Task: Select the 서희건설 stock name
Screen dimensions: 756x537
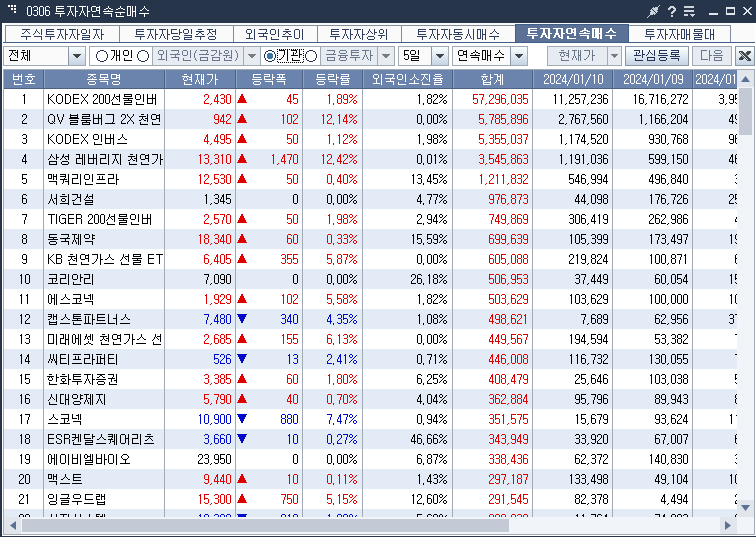Action: [70, 199]
